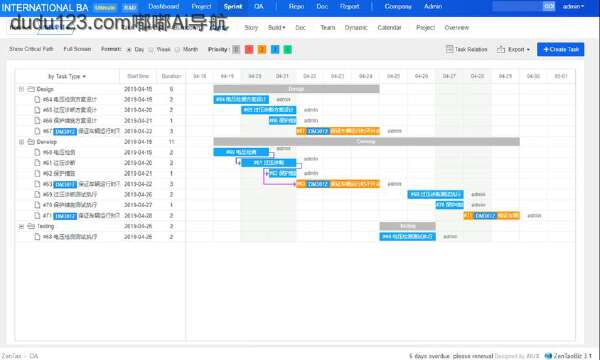Collapse the Develop task group
Image resolution: width=600 pixels, height=360 pixels.
pos(21,142)
